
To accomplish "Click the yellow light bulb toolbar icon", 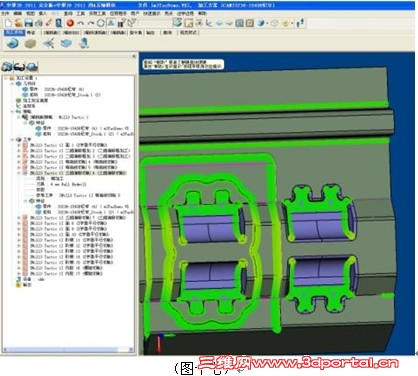I will tap(285, 23).
